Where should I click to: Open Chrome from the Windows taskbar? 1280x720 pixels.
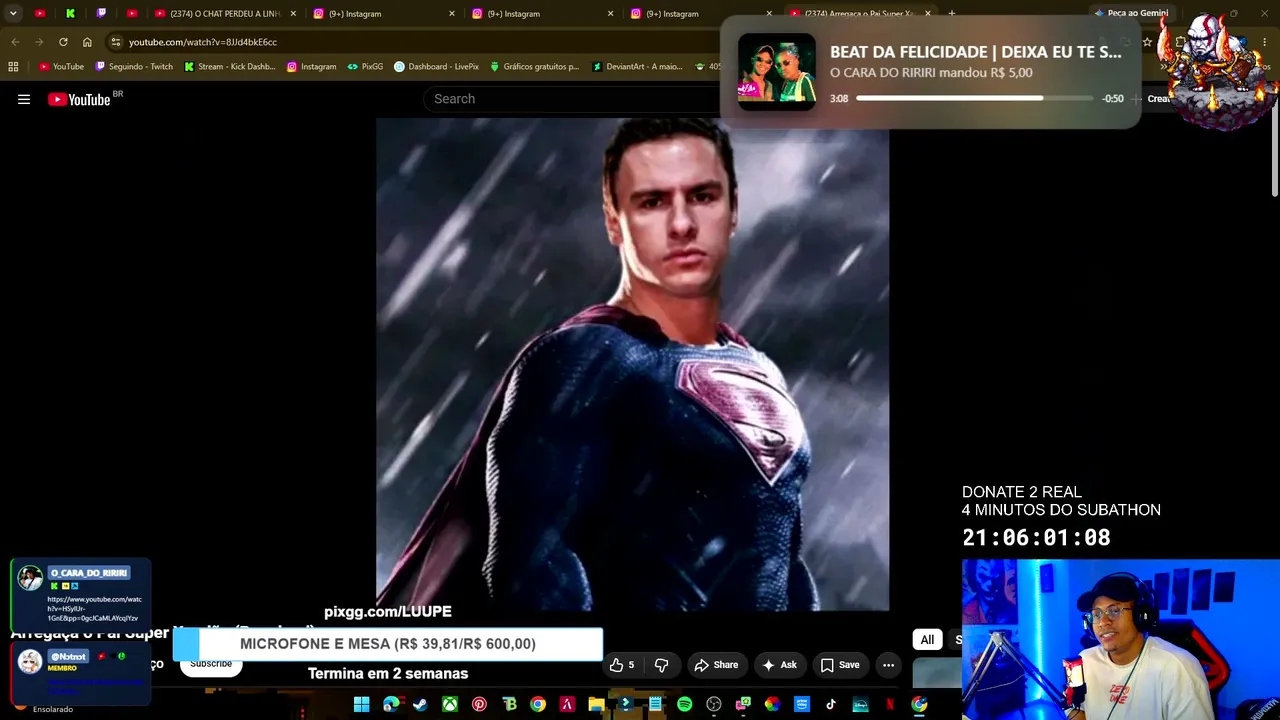pyautogui.click(x=537, y=704)
